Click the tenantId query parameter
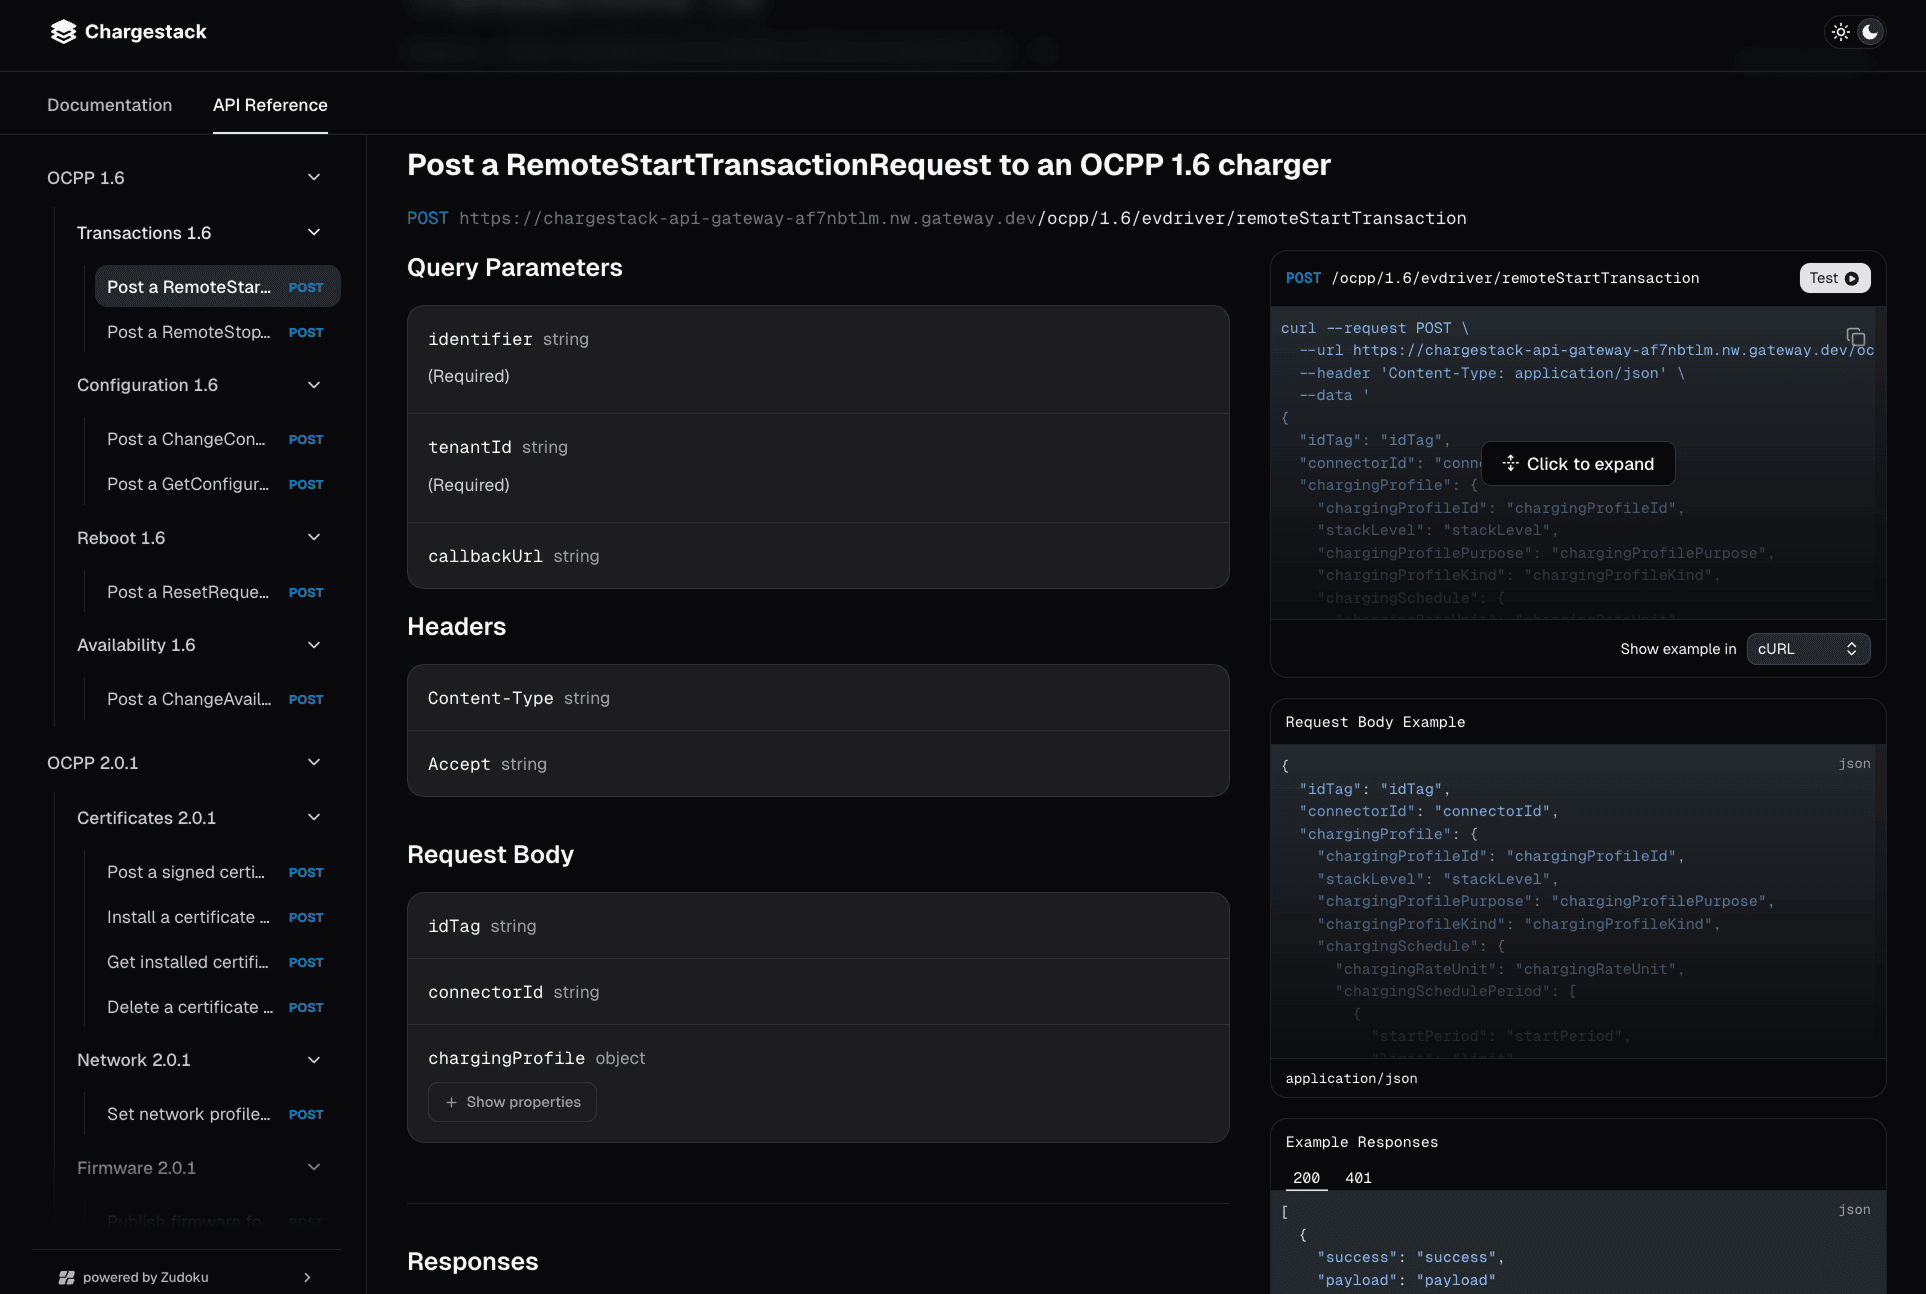Image resolution: width=1926 pixels, height=1294 pixels. (x=818, y=468)
